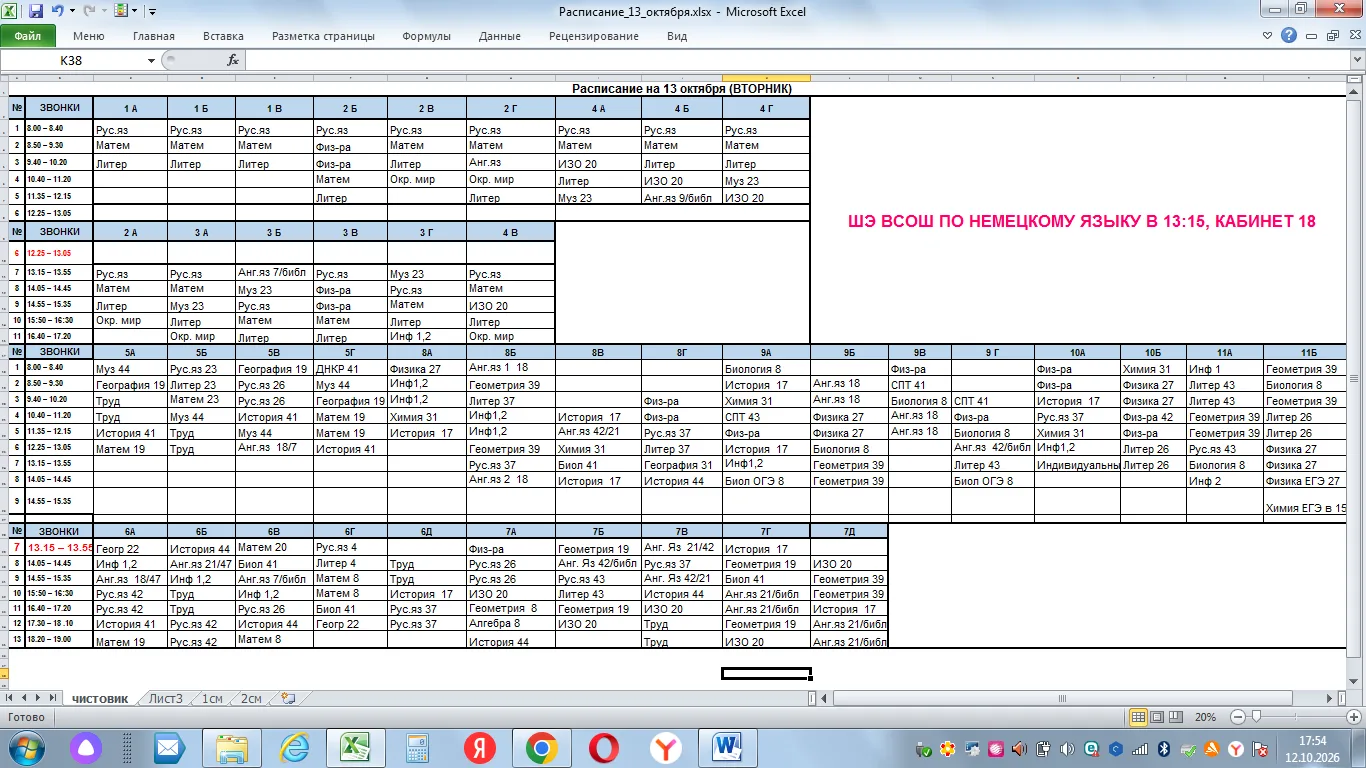Go to the Формулы ribbon tab

(x=427, y=36)
